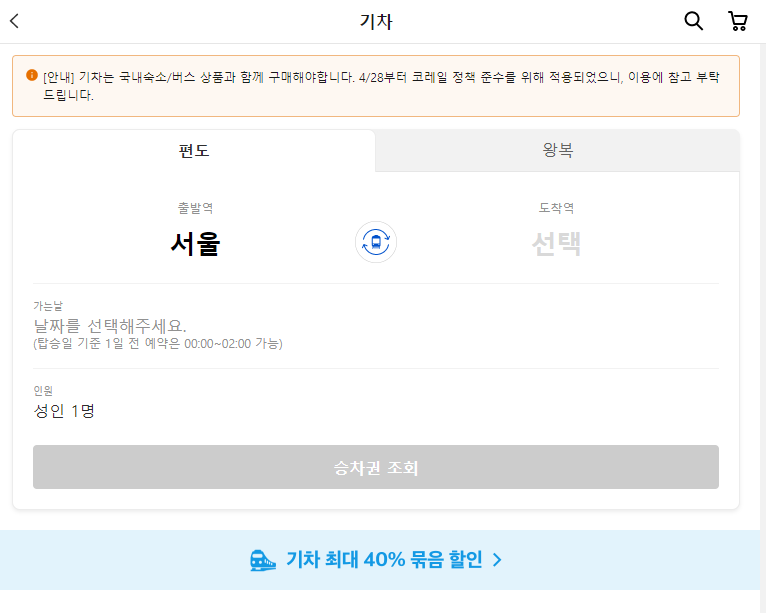766x613 pixels.
Task: Click the 도착역 label
Action: pos(556,208)
